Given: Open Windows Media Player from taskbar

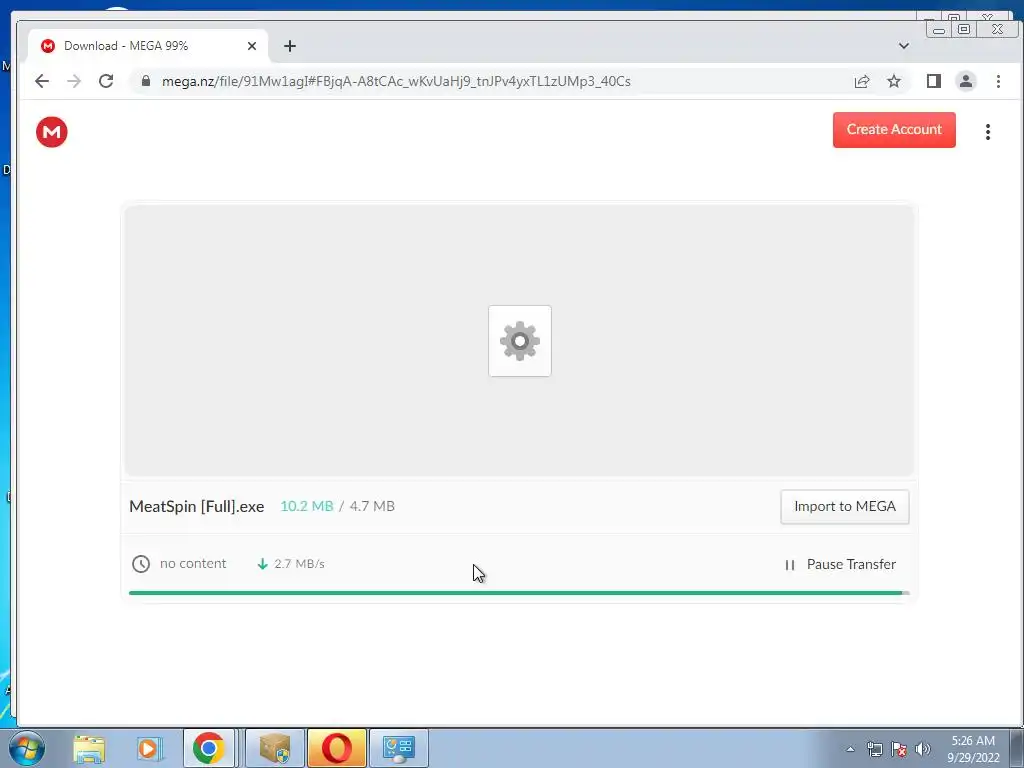Looking at the screenshot, I should [x=150, y=748].
